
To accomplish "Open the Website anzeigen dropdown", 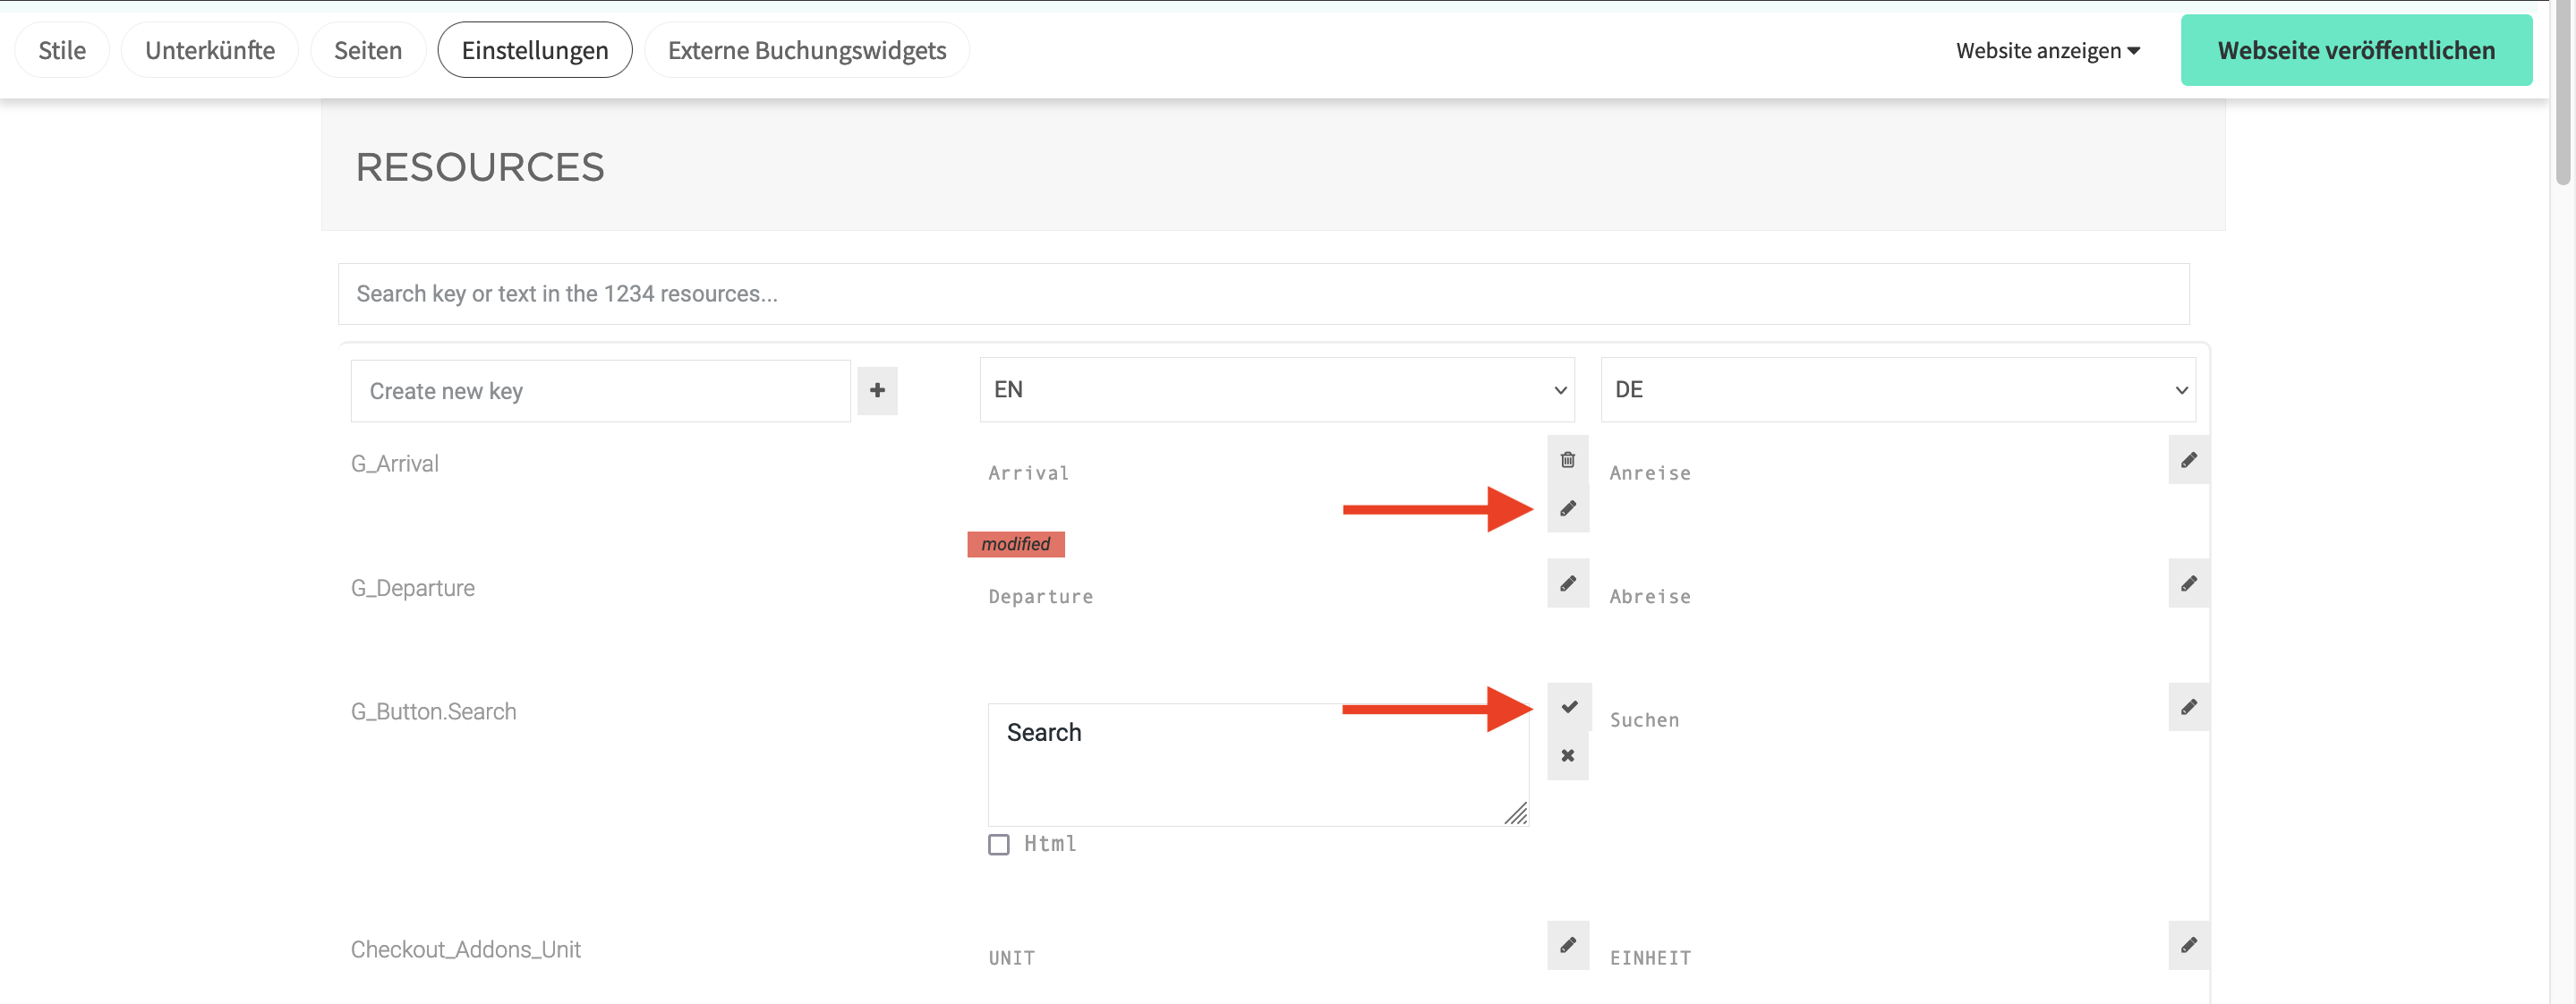I will [2048, 50].
